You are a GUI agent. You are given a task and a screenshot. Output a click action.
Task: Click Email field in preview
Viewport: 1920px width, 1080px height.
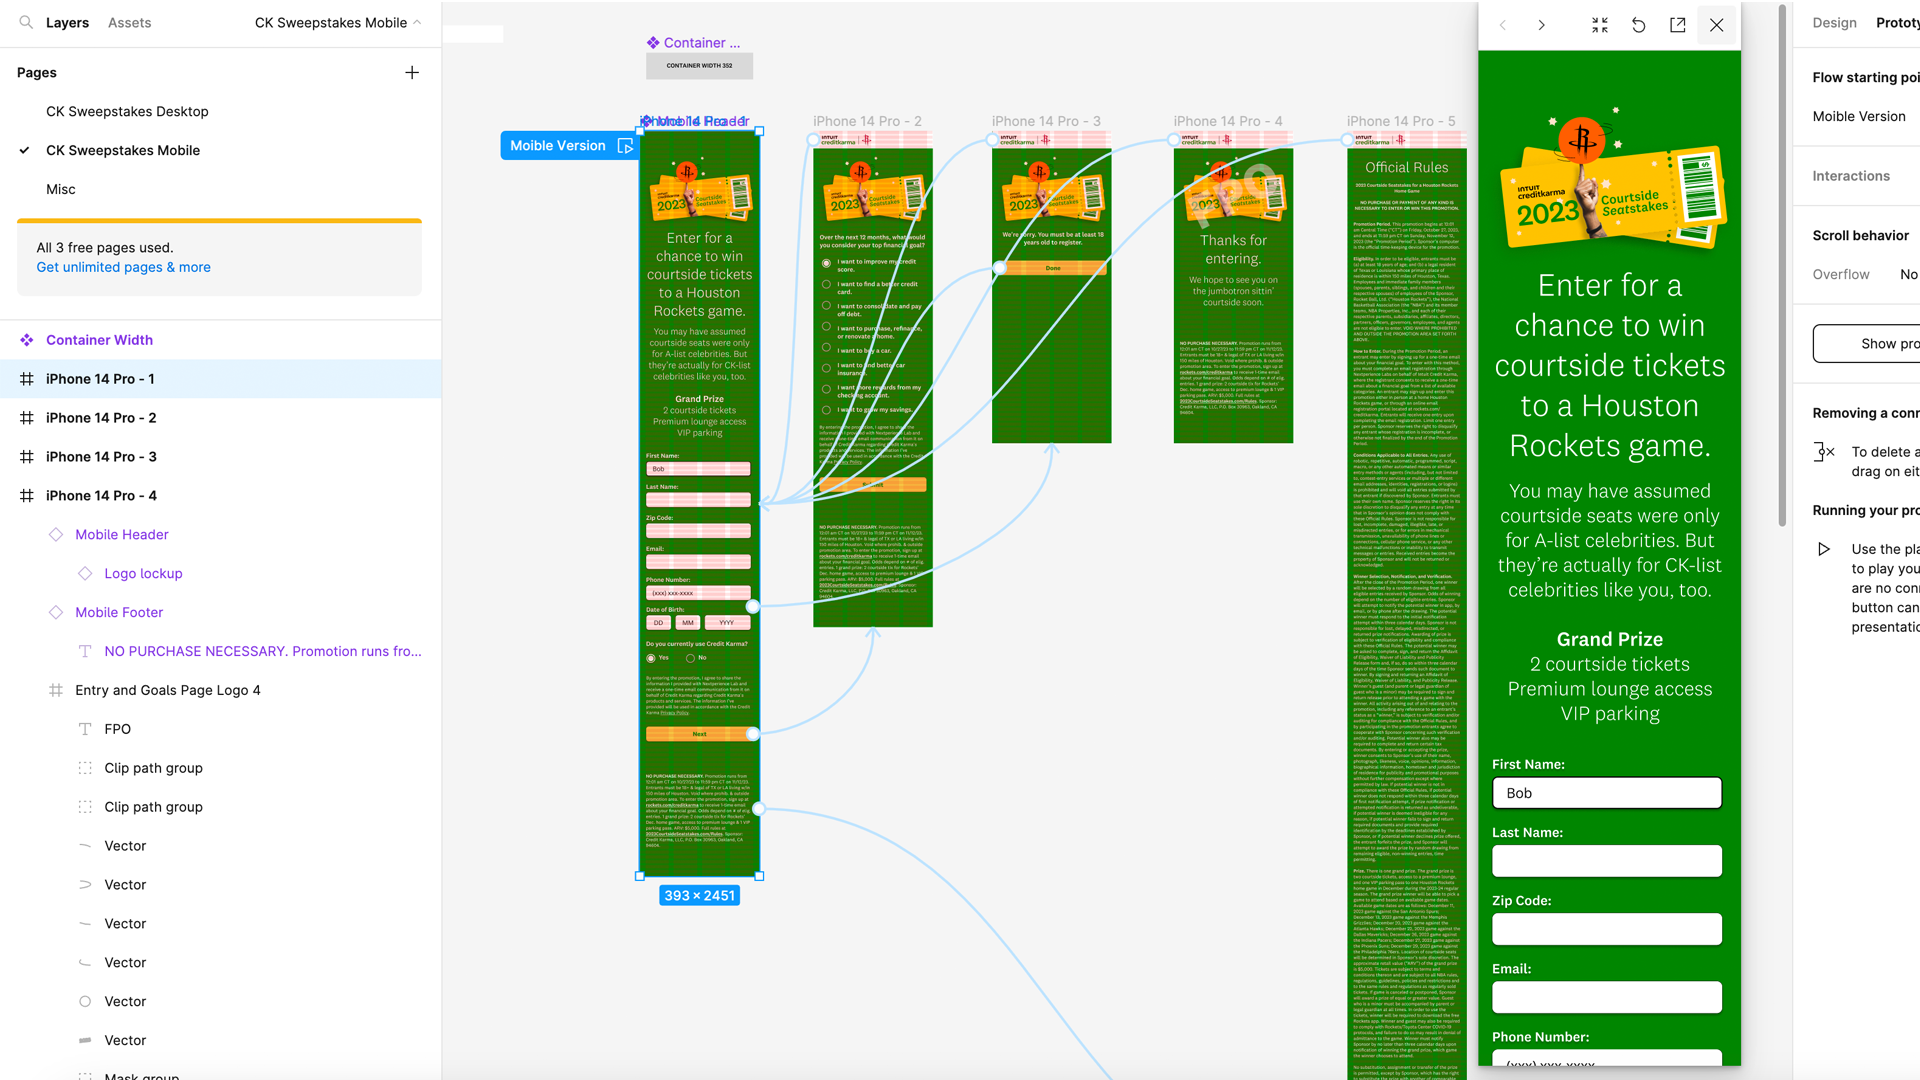point(1607,997)
